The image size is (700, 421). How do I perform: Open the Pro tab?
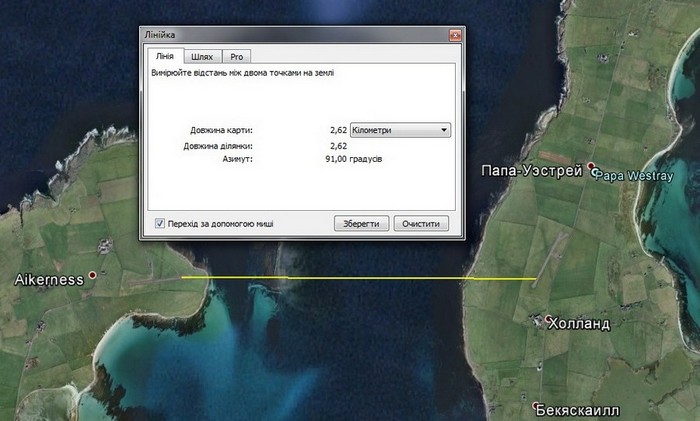click(x=236, y=57)
